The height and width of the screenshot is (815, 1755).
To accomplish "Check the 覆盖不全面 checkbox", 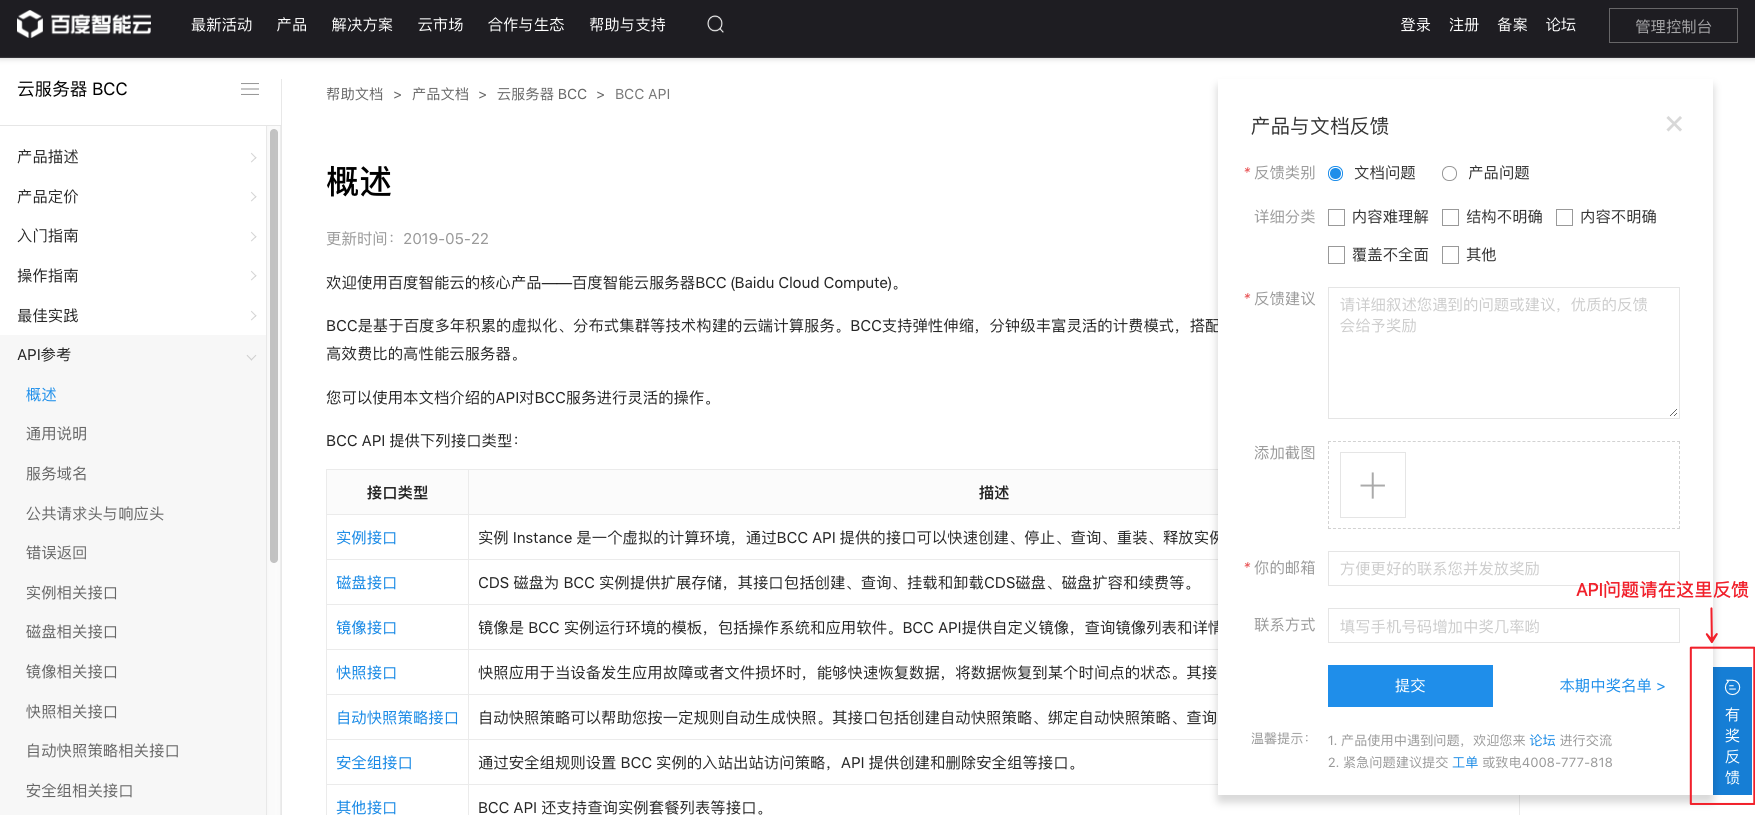I will pos(1336,255).
